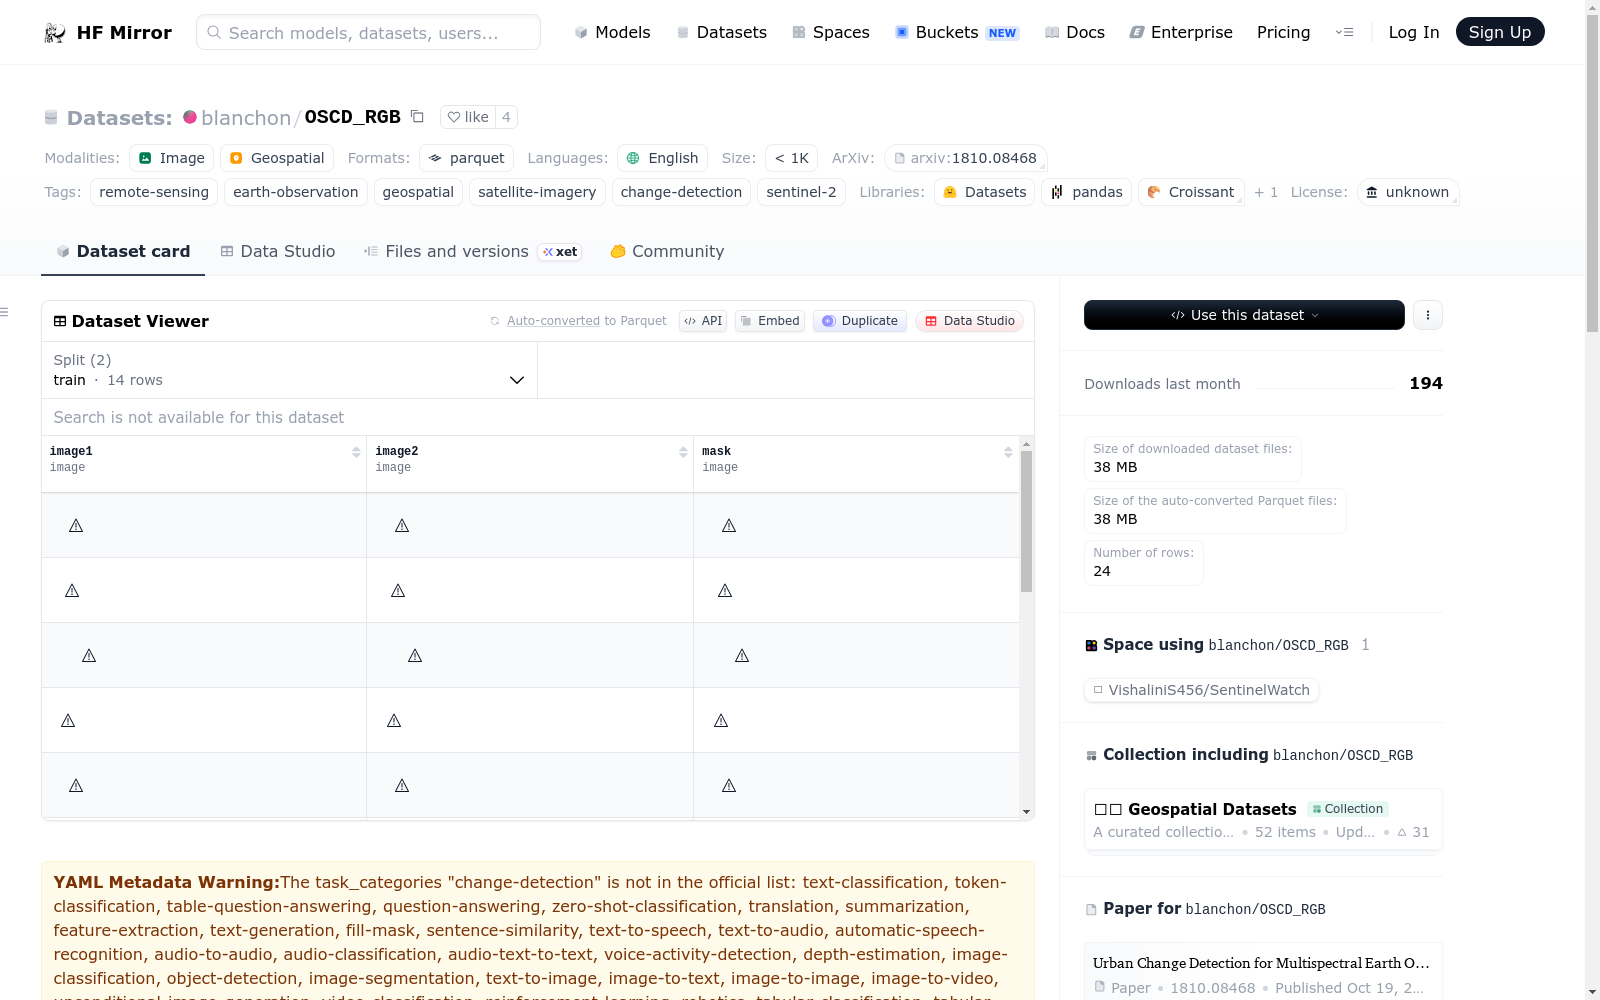Image resolution: width=1600 pixels, height=1000 pixels.
Task: Expand the +1 more libraries
Action: [x=1266, y=192]
